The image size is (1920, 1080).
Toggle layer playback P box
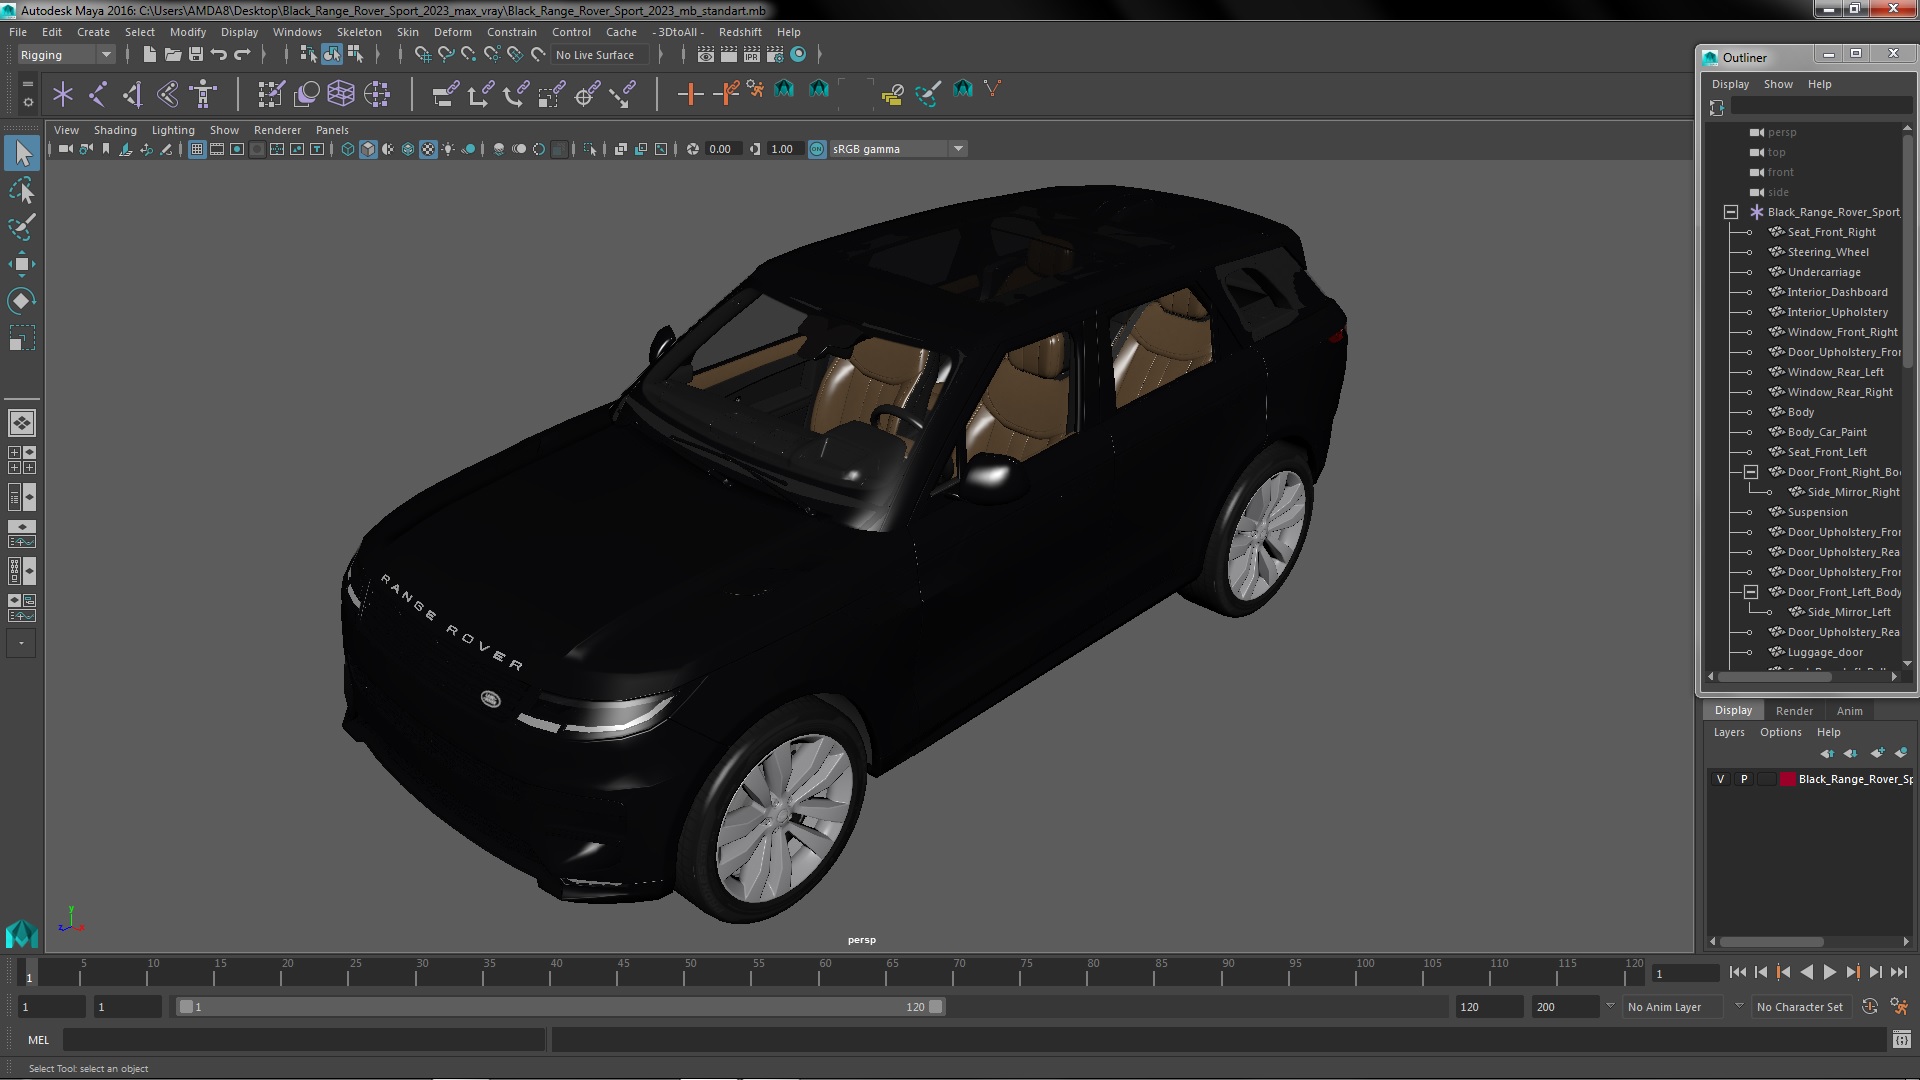coord(1744,779)
